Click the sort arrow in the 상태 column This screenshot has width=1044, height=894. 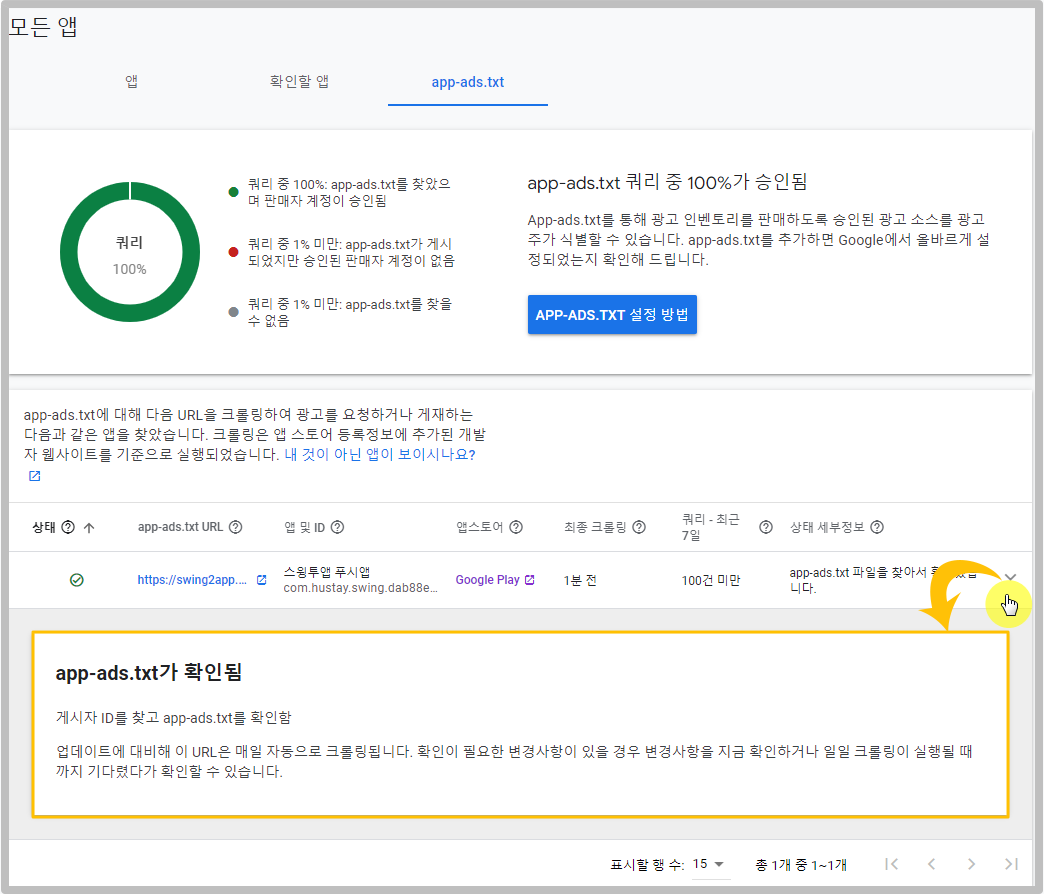[89, 528]
